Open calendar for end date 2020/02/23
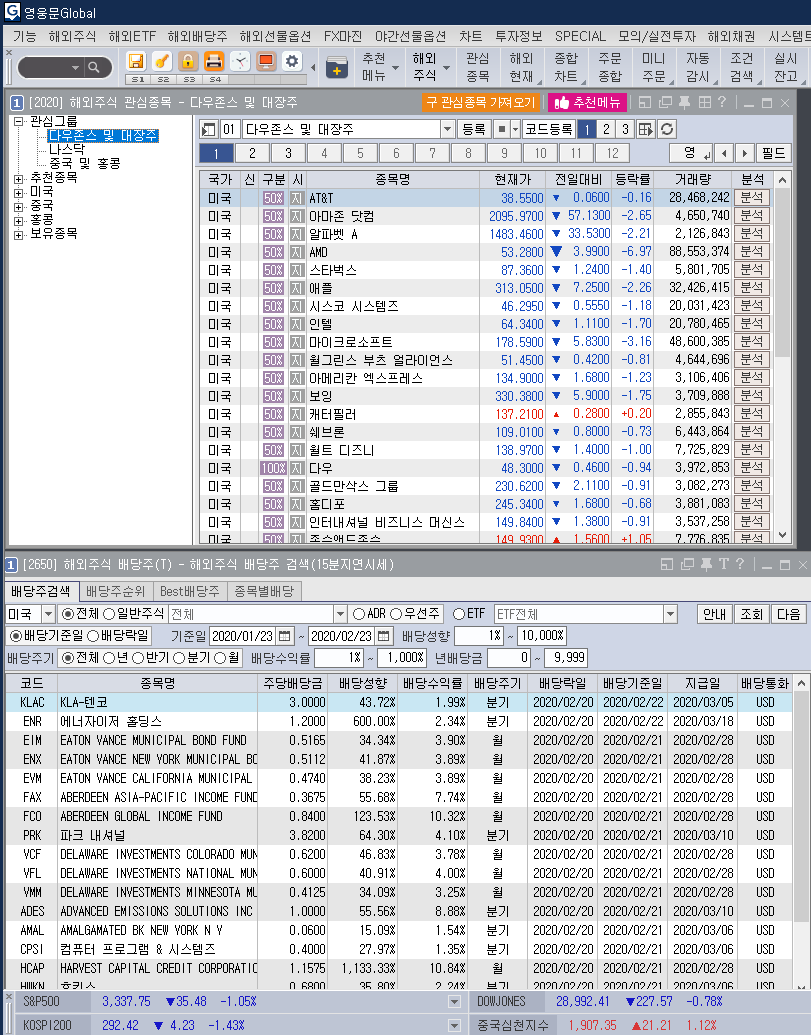Viewport: 811px width, 1035px height. [383, 636]
